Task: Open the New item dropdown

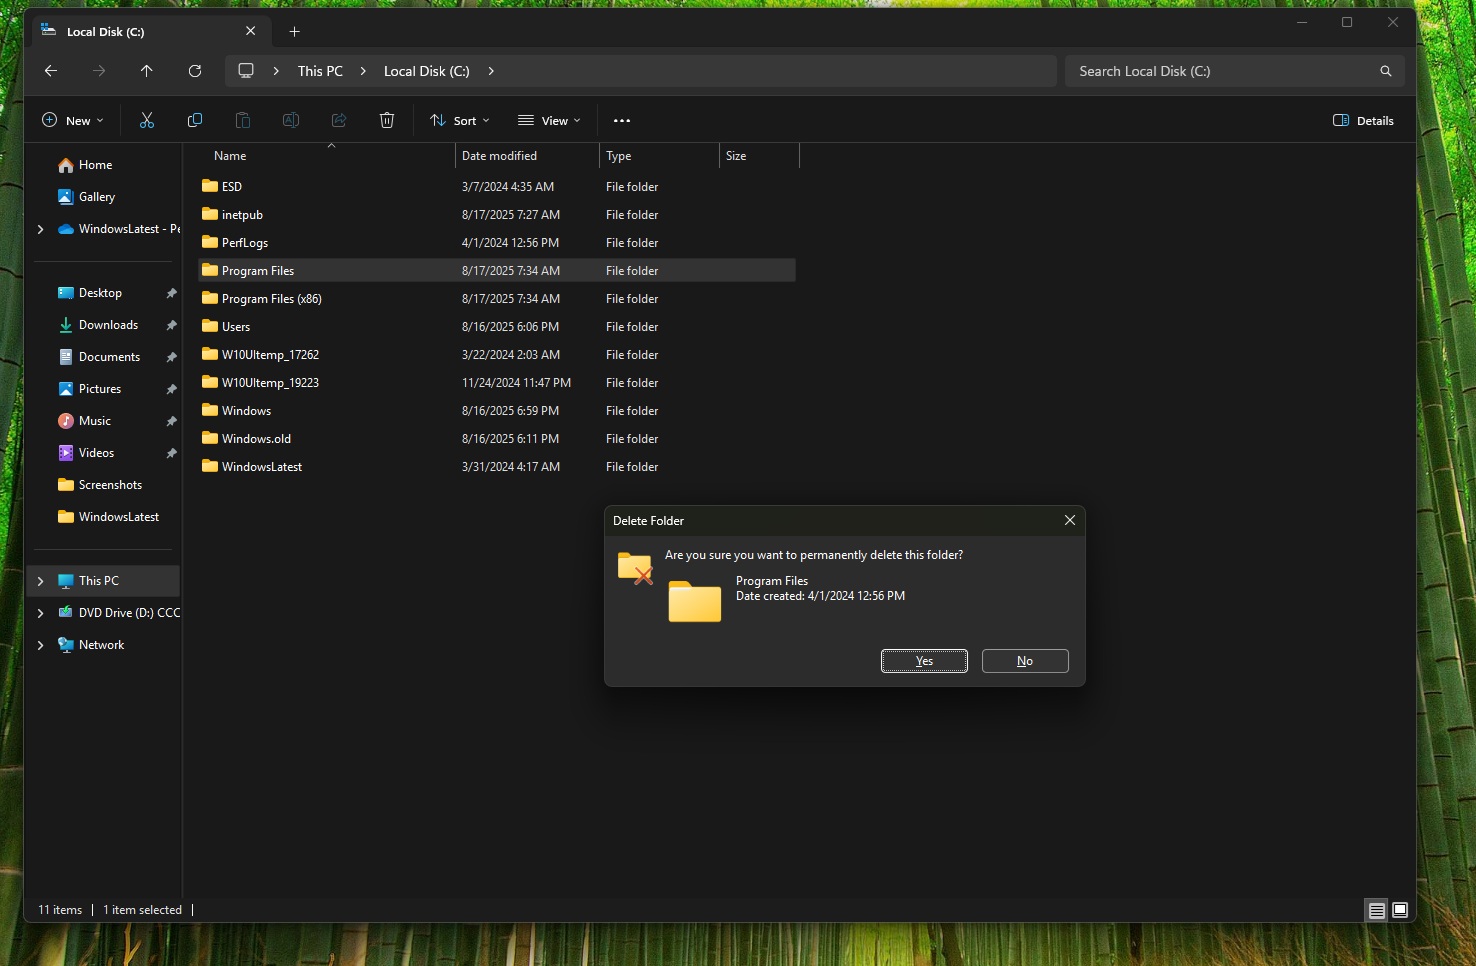Action: click(71, 119)
